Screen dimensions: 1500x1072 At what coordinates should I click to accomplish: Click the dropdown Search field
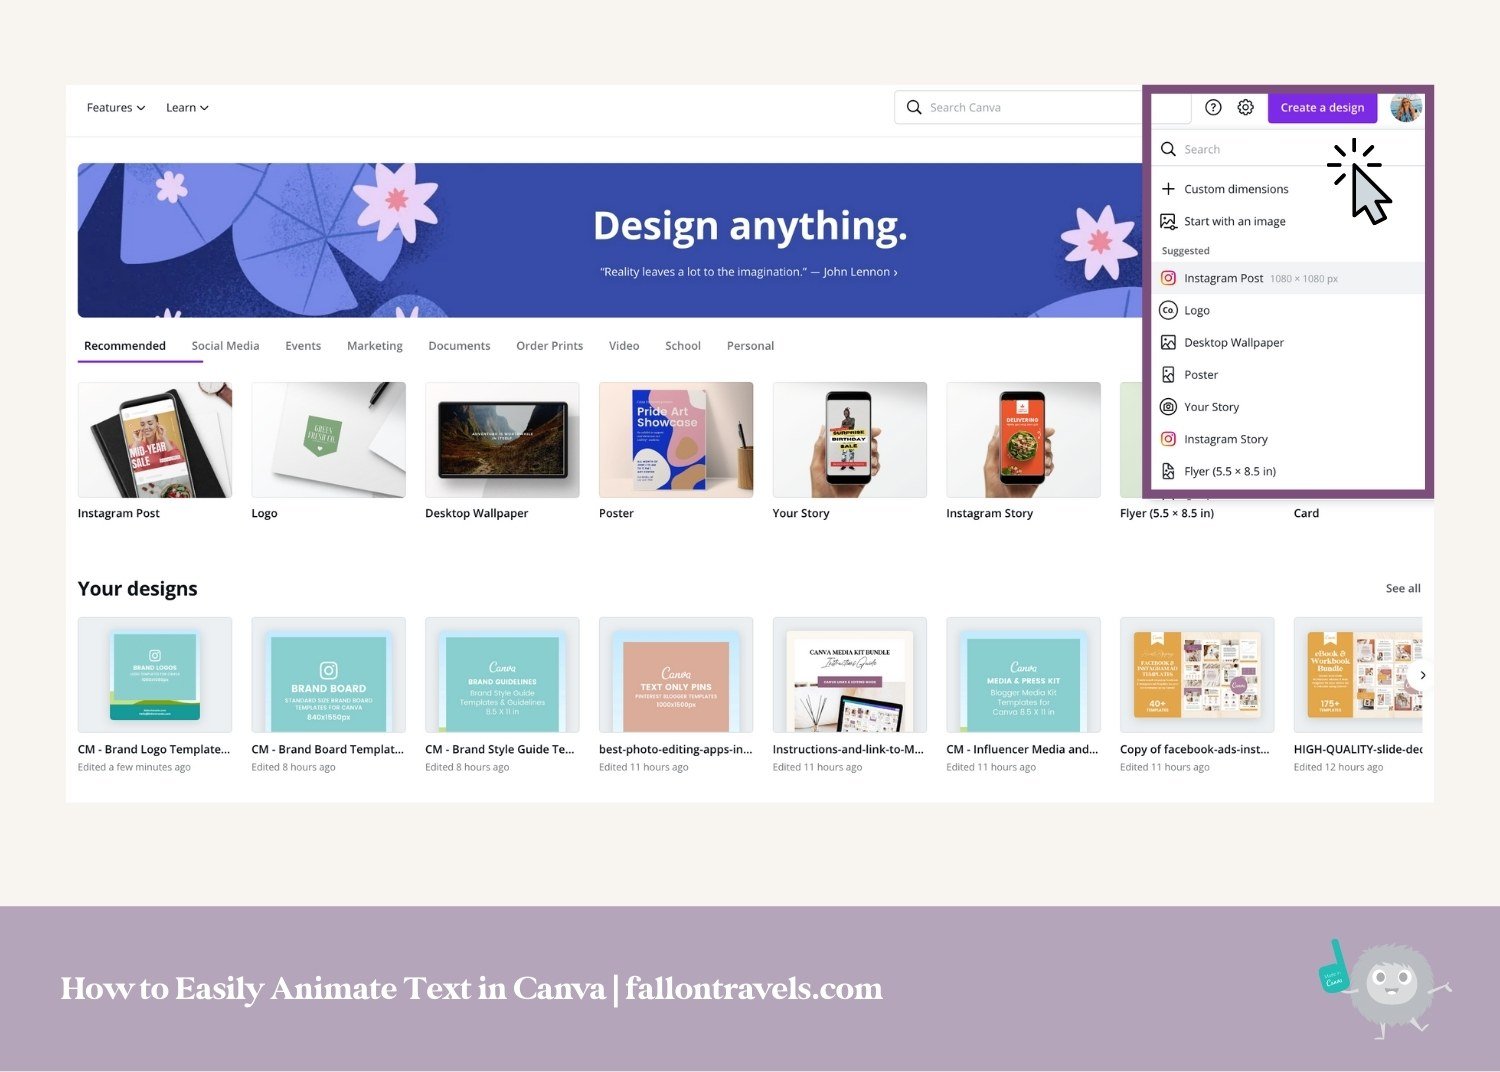point(1288,149)
